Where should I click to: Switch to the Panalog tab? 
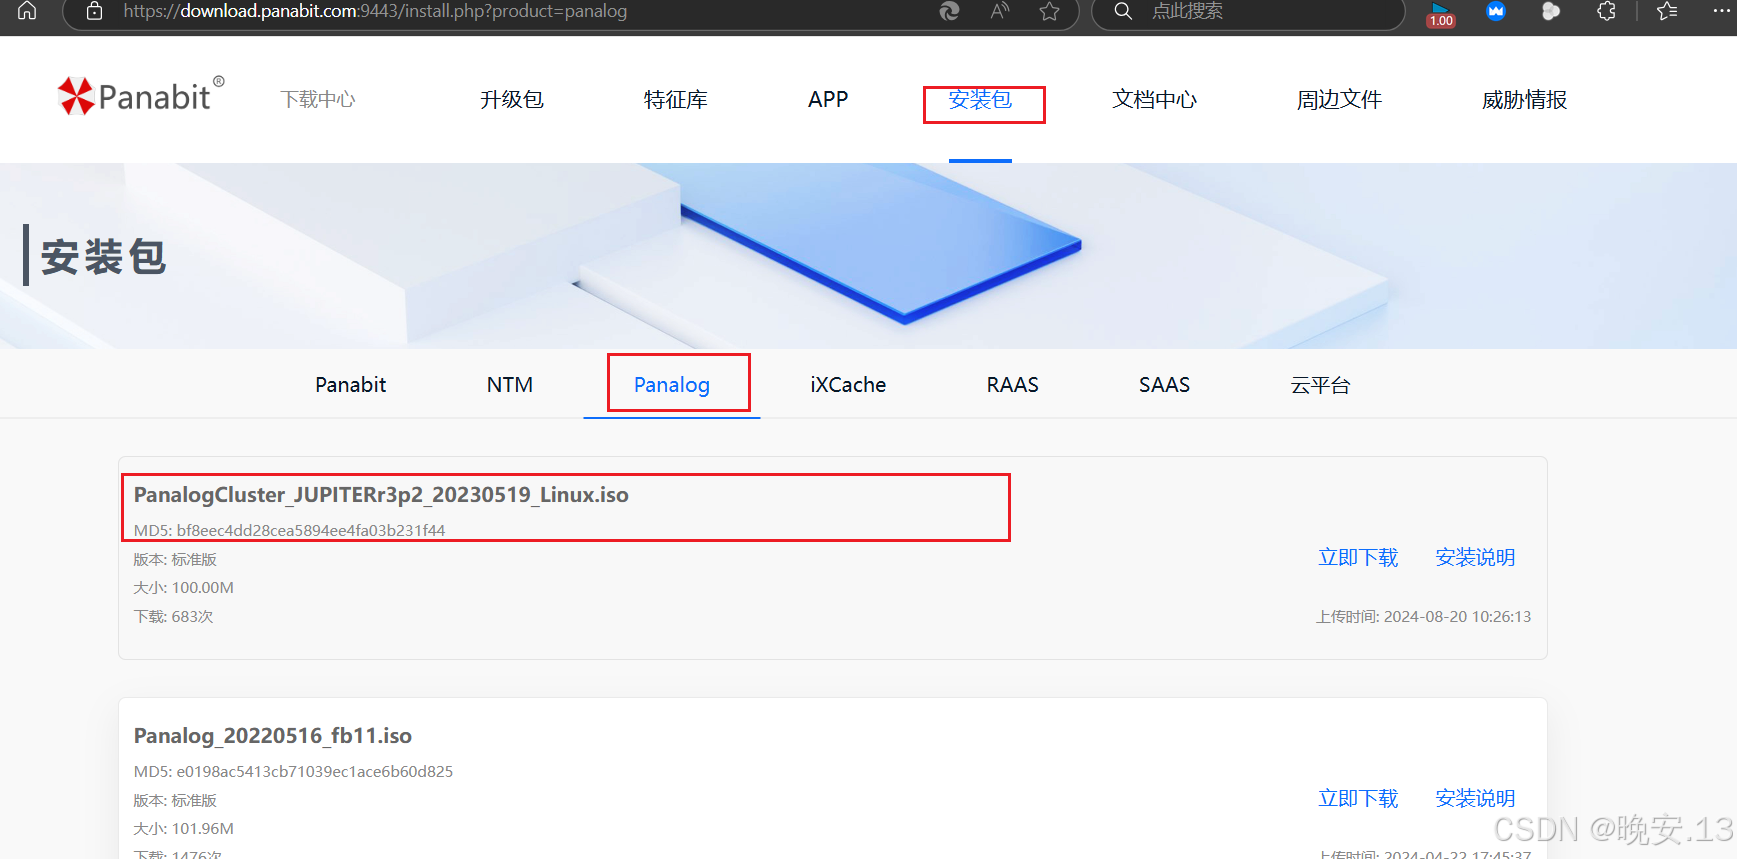point(672,385)
